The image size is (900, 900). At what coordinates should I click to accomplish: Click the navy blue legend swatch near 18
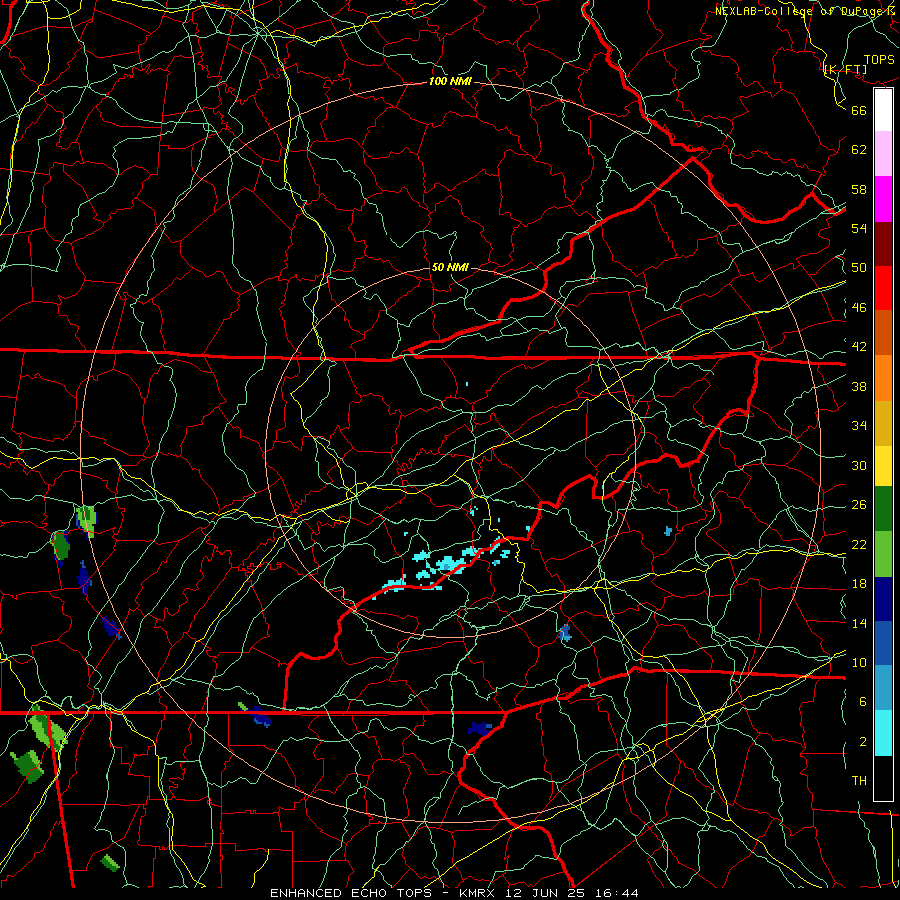pos(883,599)
